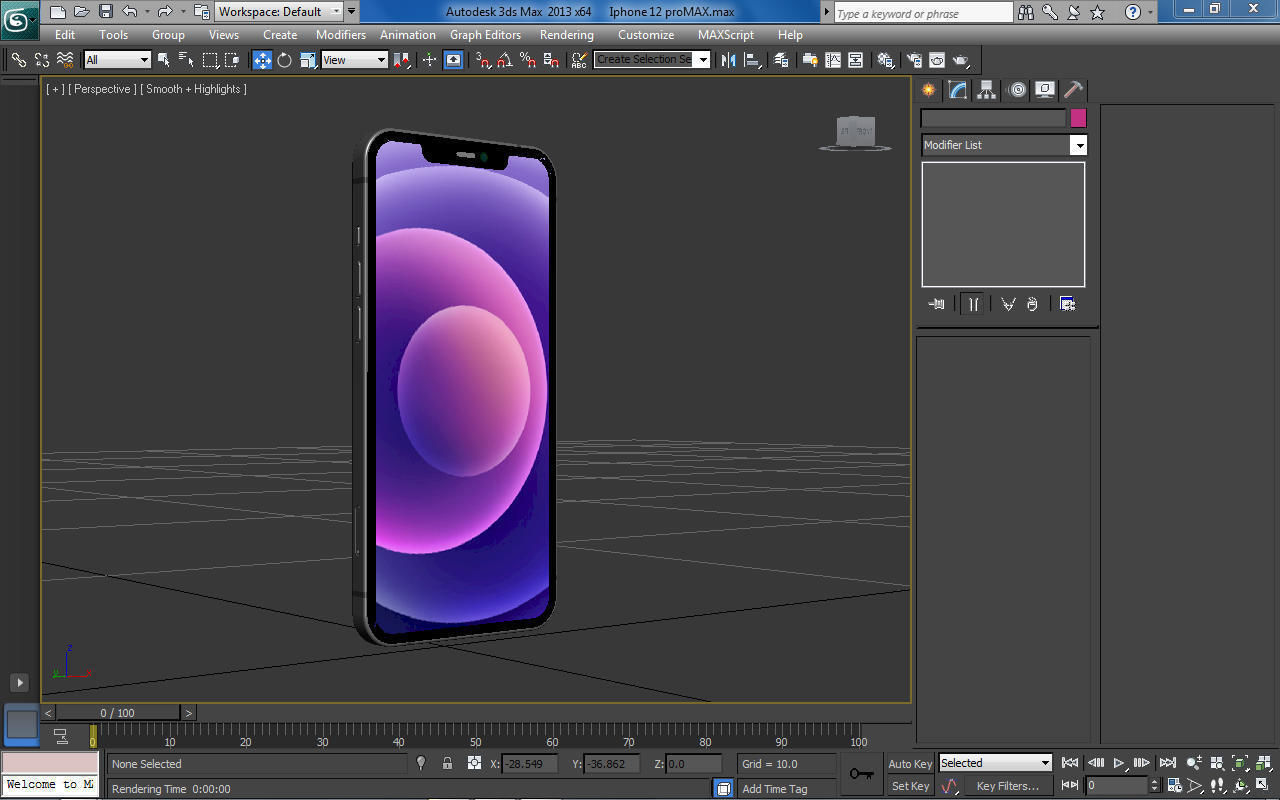This screenshot has height=800, width=1280.
Task: Click the Align tool icon
Action: point(752,60)
